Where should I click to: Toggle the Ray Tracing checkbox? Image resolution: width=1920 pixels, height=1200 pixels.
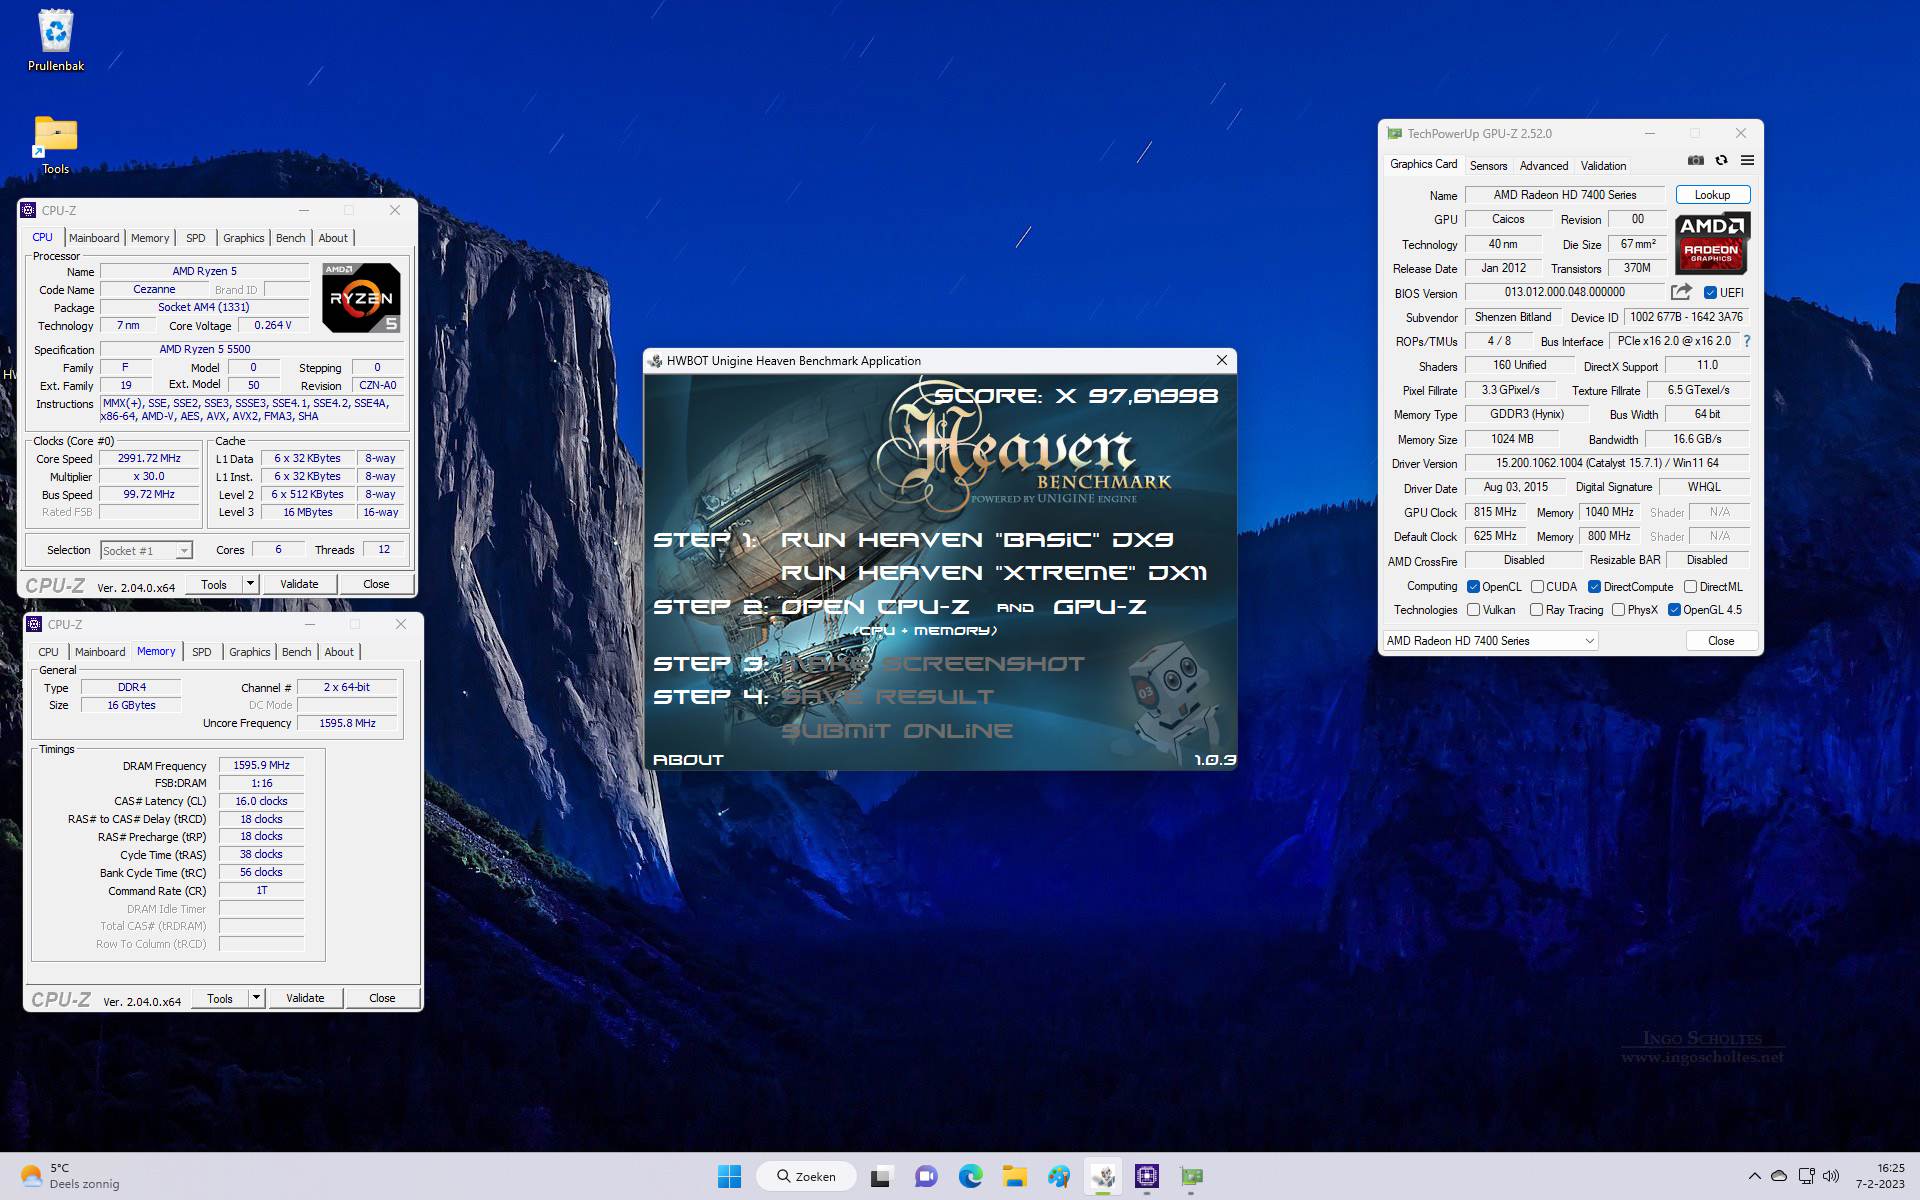(1536, 610)
